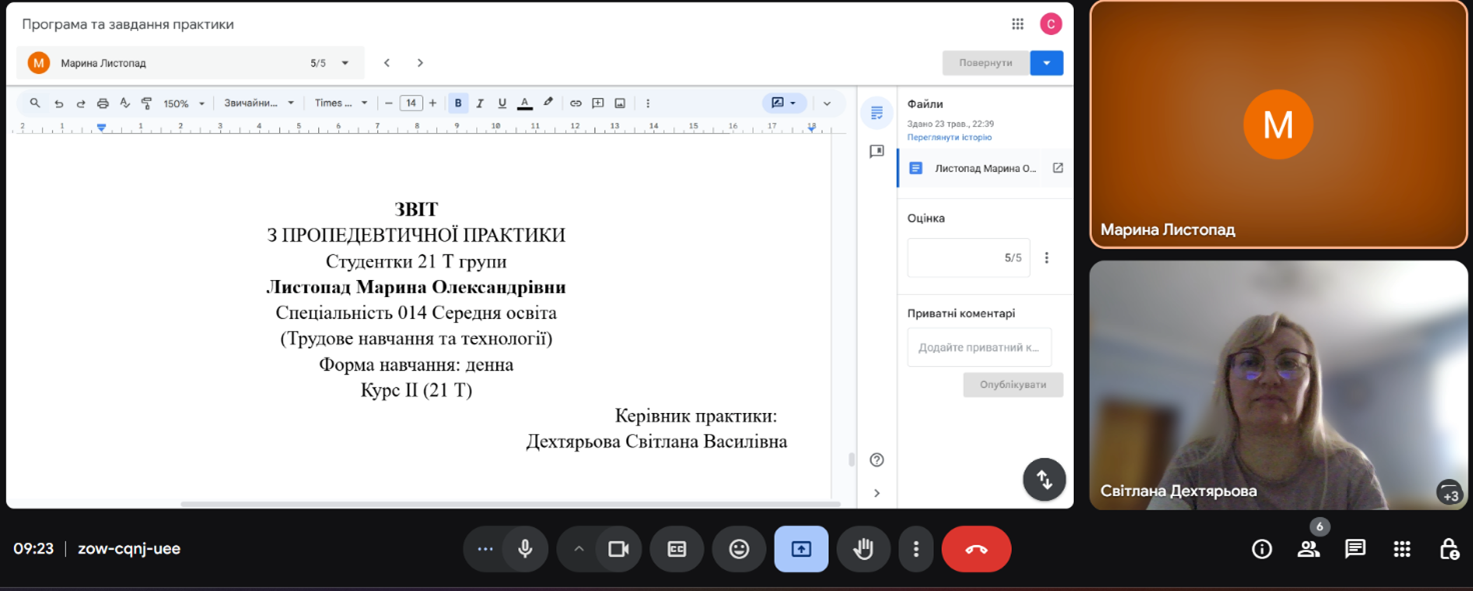Open the submitted file in a new window
The width and height of the screenshot is (1473, 591).
pos(1057,168)
